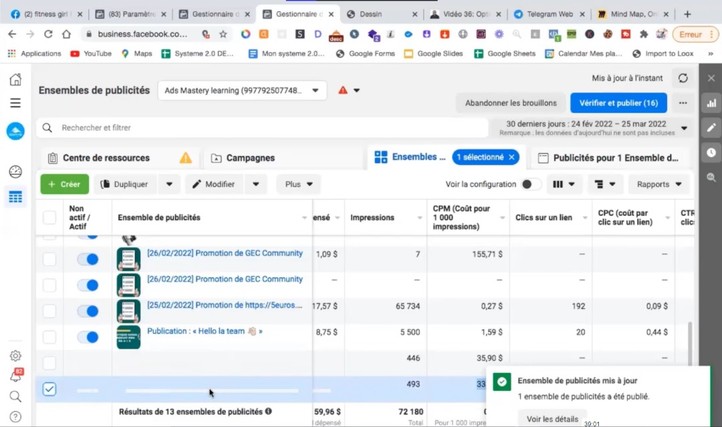Open the hamburger menu in left sidebar
The height and width of the screenshot is (427, 722).
15,103
